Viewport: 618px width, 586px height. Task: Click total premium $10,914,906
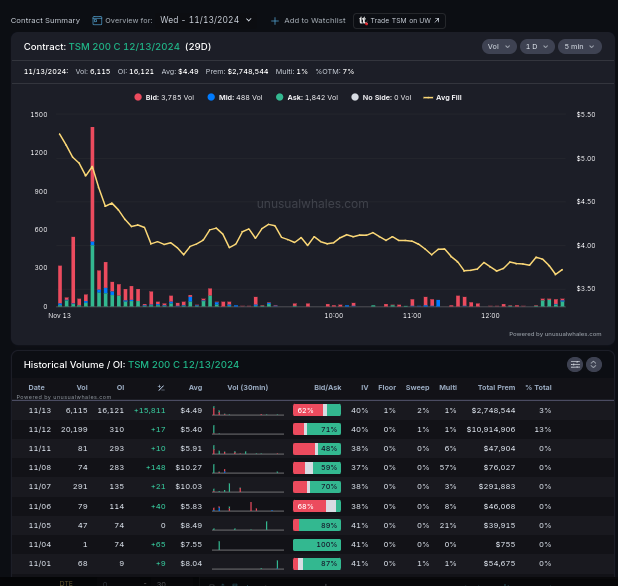(491, 430)
